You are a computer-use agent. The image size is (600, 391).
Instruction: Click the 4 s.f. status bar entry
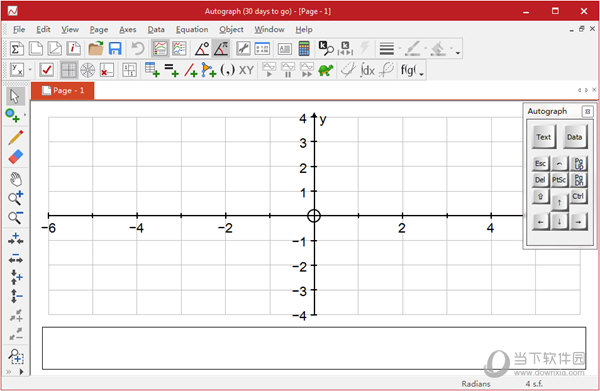click(x=534, y=384)
